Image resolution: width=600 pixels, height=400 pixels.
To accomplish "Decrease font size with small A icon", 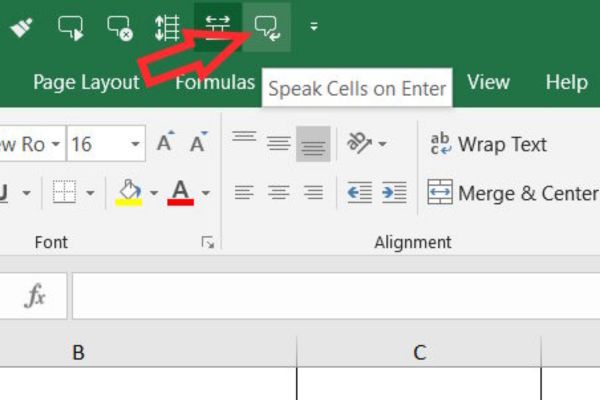I will click(199, 142).
